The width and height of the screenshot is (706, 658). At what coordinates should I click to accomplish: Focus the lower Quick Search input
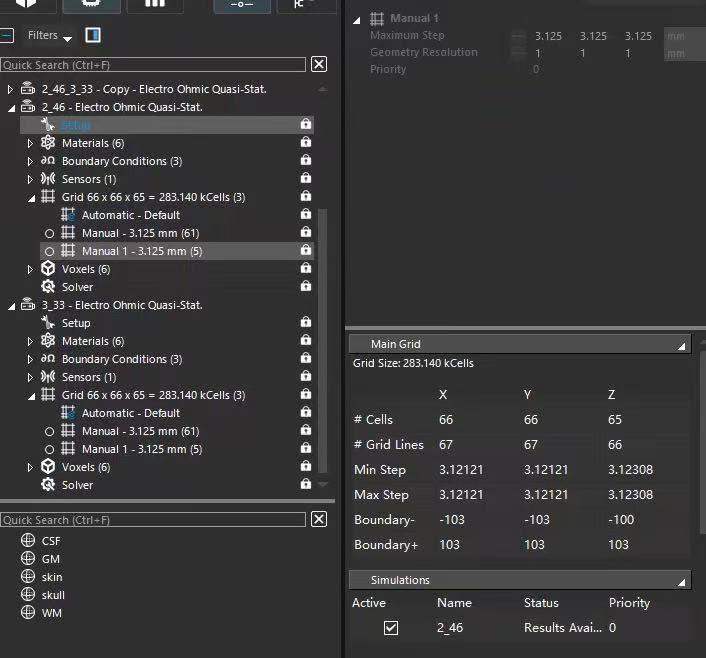[153, 520]
